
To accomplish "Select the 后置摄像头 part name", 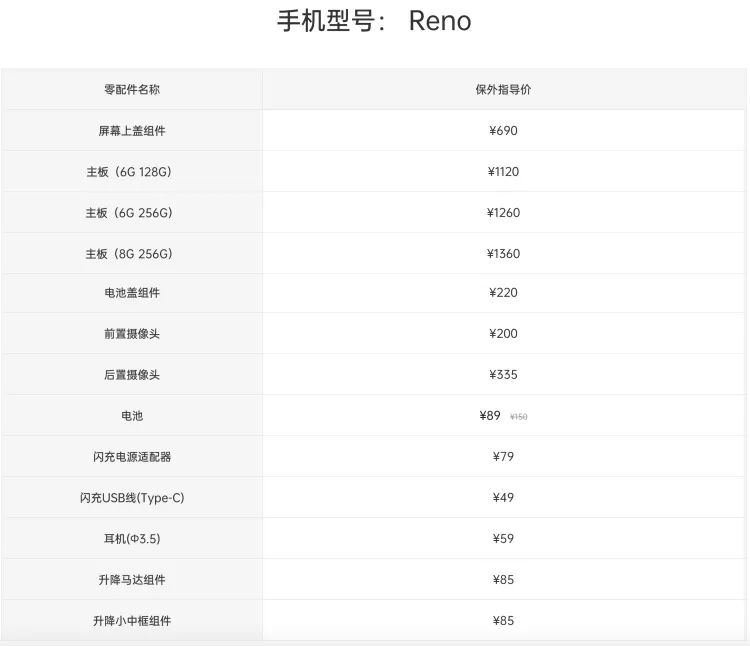I will (x=132, y=375).
